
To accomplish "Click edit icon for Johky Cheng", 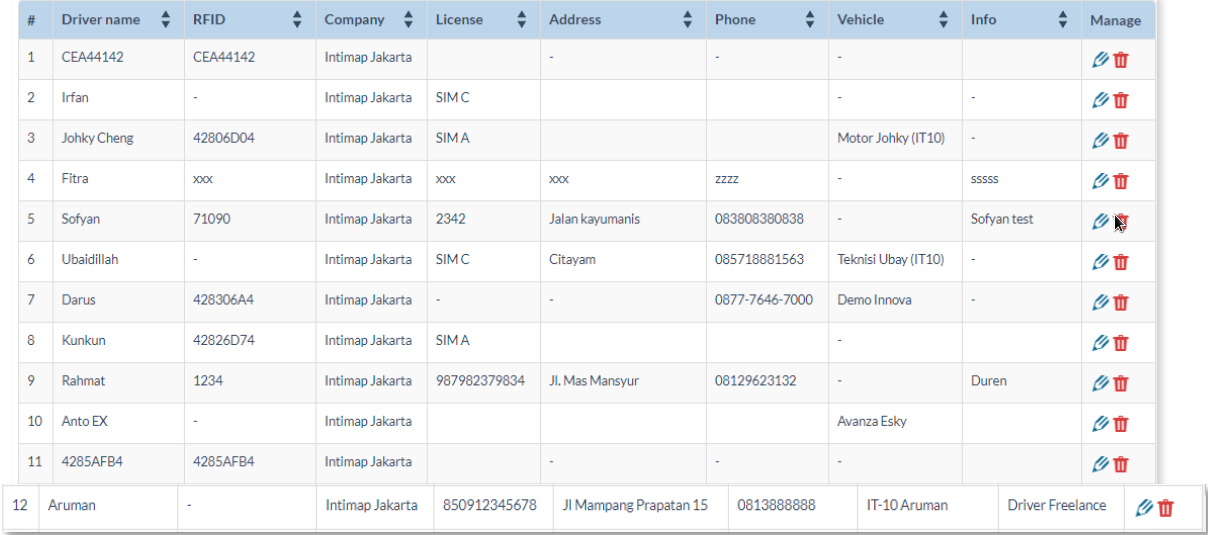I will [x=1101, y=140].
